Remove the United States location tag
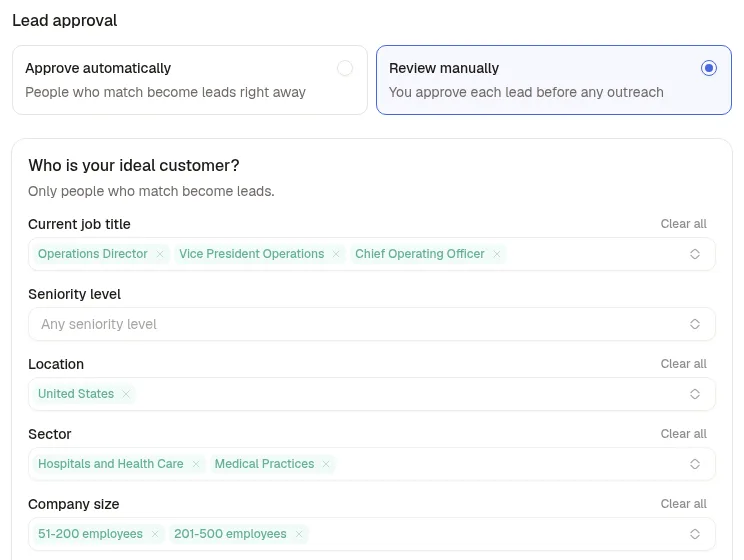Image resolution: width=744 pixels, height=560 pixels. (126, 394)
